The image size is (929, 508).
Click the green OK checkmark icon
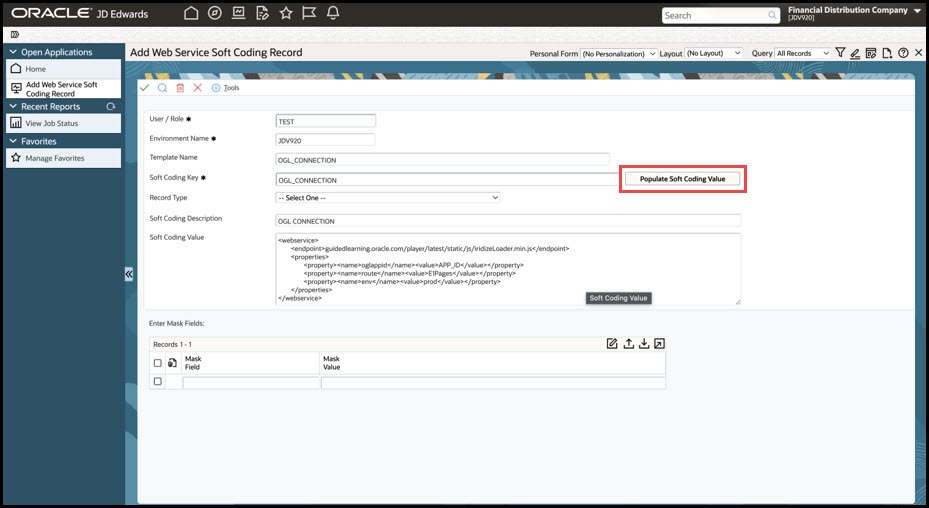(x=144, y=88)
